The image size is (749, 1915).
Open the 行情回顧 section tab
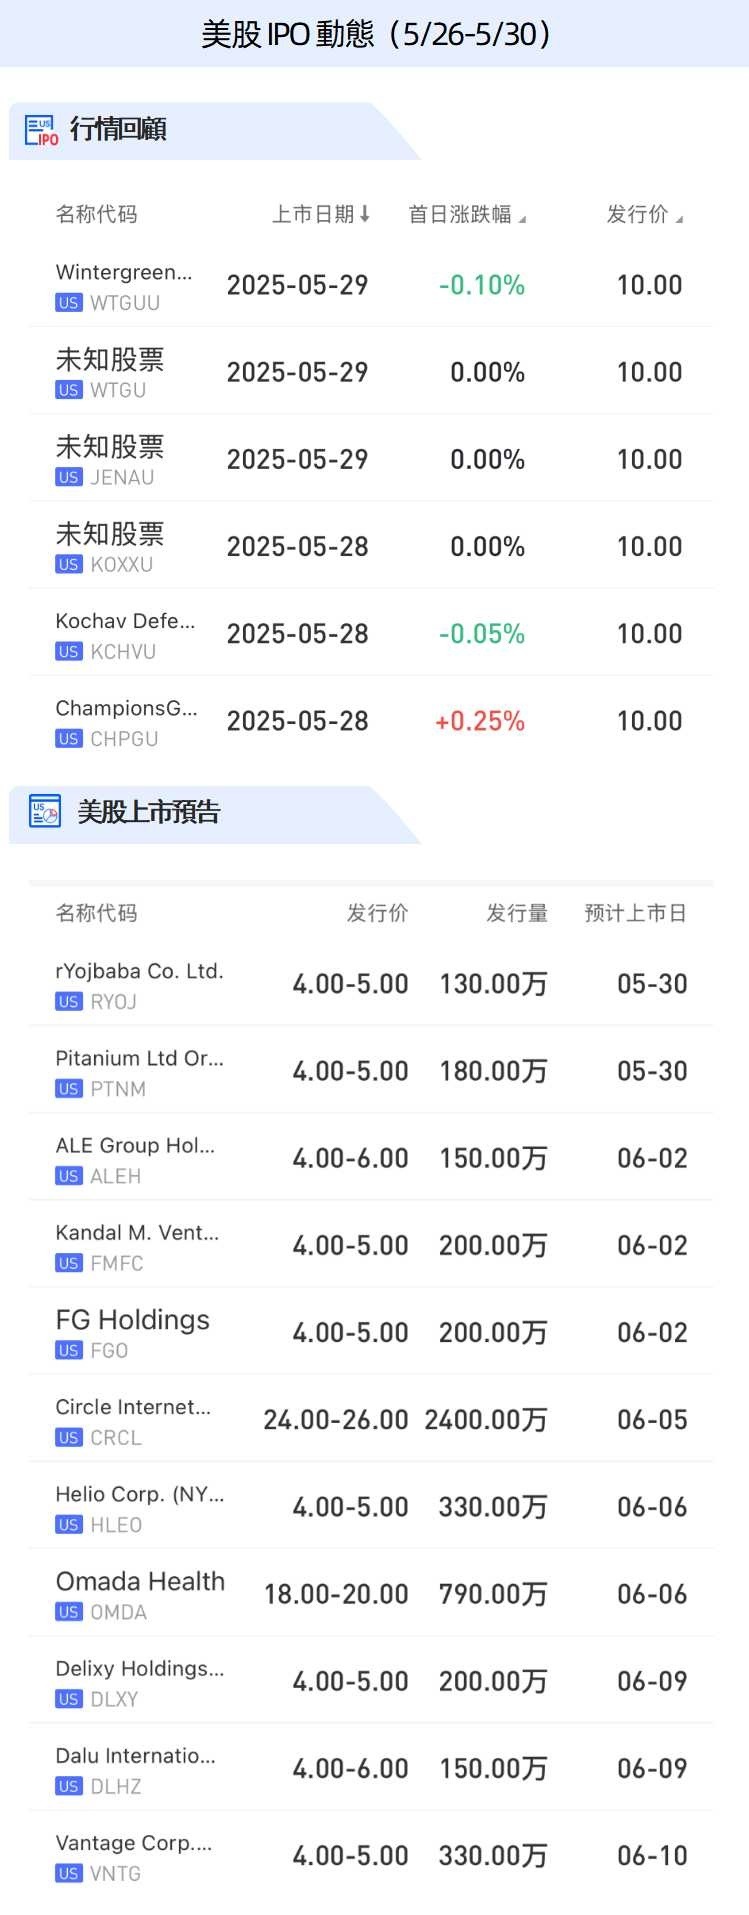[118, 130]
